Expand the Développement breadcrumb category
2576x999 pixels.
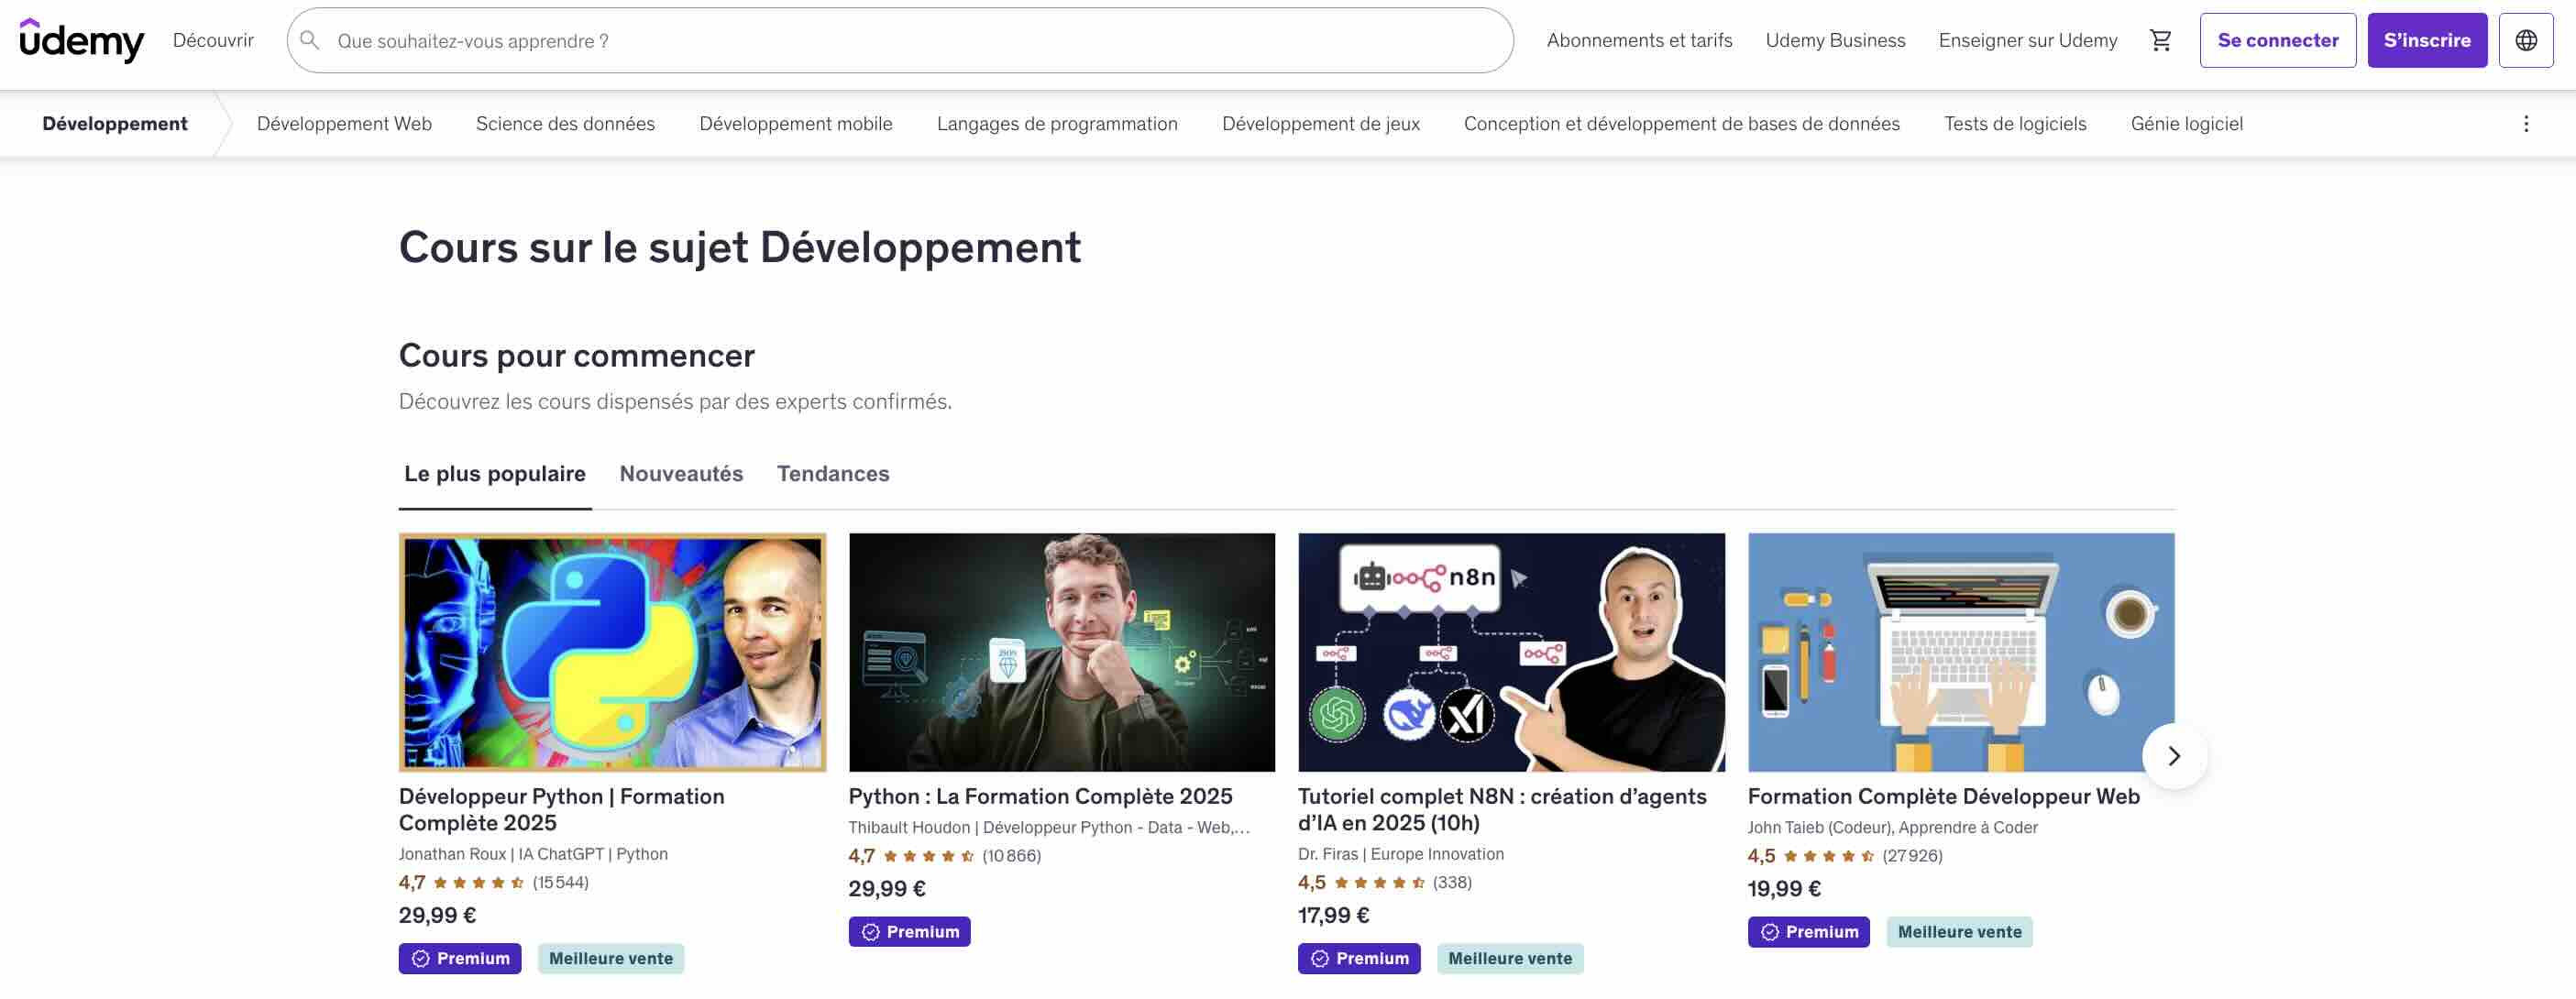[x=115, y=124]
